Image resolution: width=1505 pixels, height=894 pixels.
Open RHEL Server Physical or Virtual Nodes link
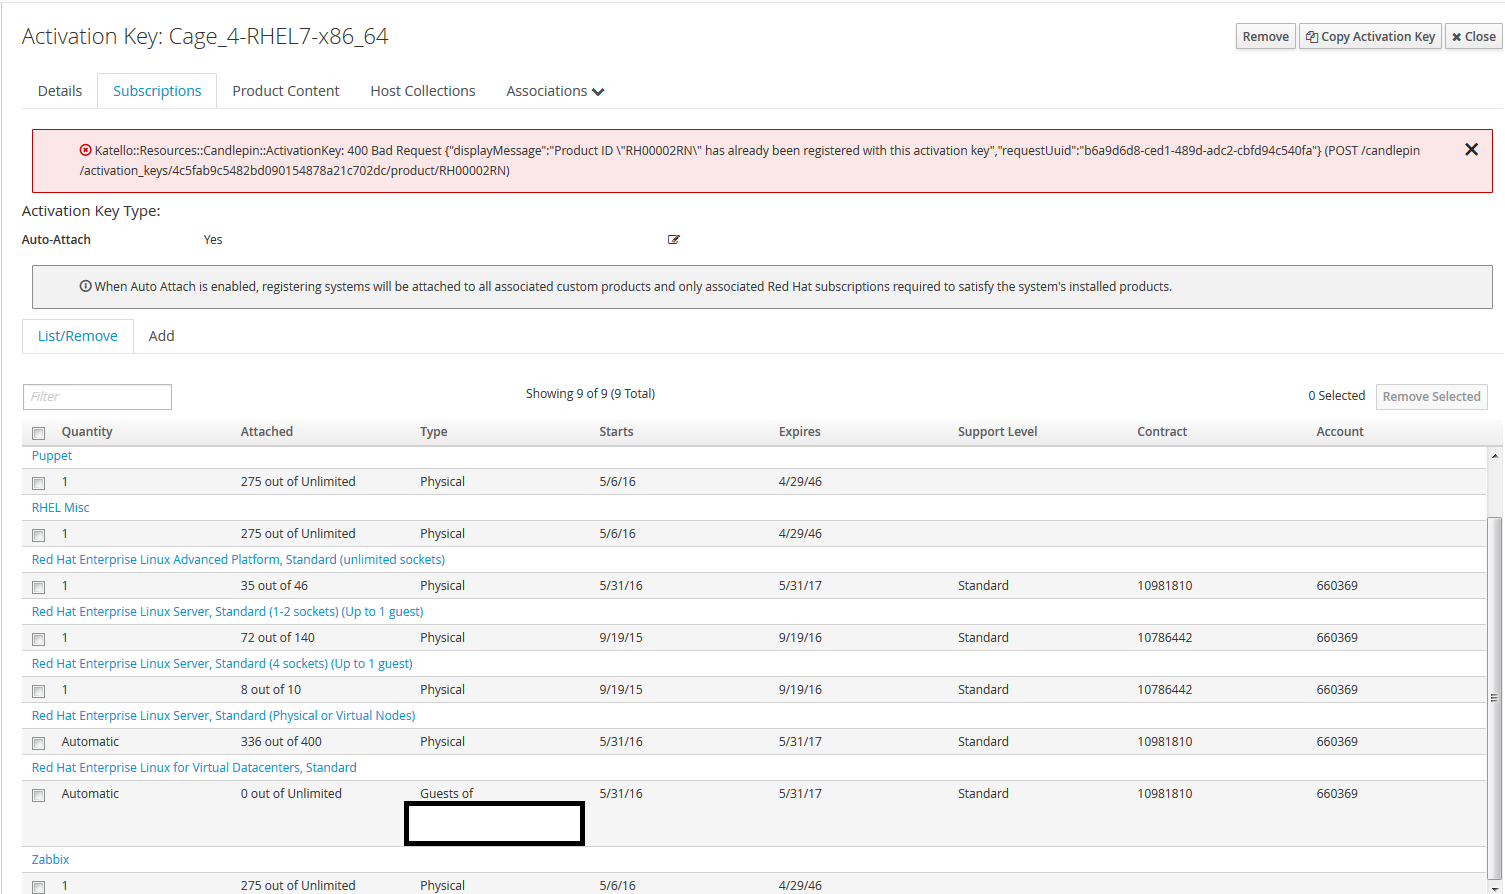click(224, 716)
